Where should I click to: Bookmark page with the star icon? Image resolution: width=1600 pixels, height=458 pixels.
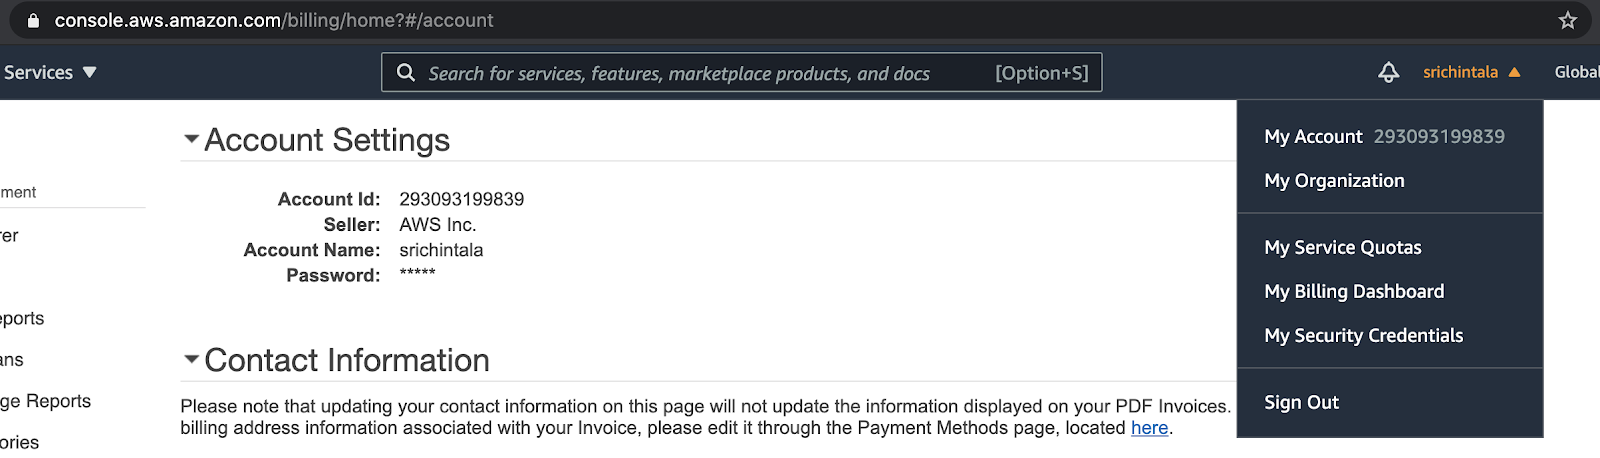click(x=1567, y=20)
